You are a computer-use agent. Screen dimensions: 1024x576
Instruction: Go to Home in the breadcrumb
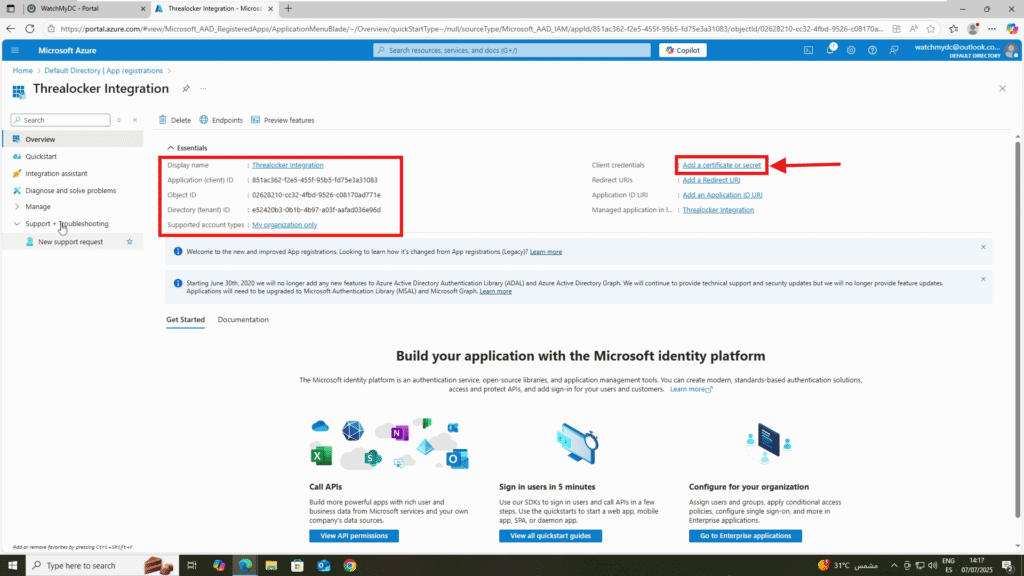click(x=23, y=71)
